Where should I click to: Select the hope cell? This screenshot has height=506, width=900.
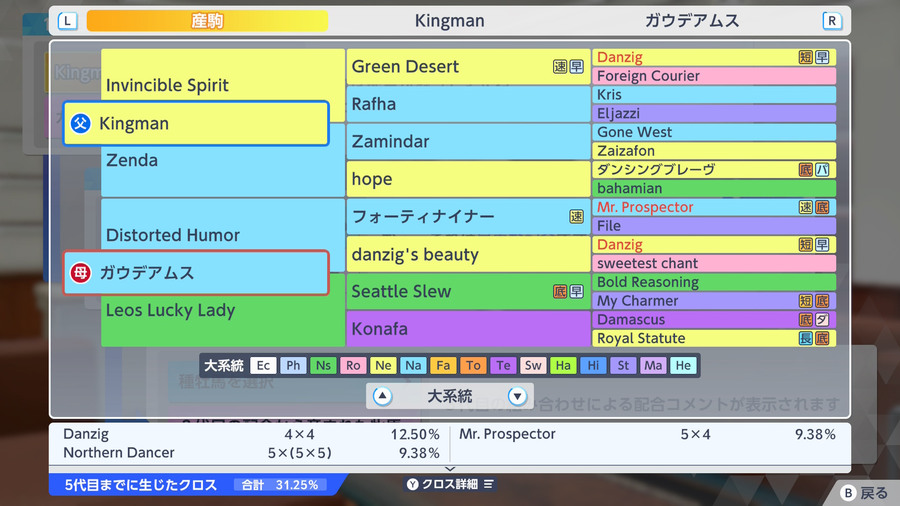click(x=468, y=179)
